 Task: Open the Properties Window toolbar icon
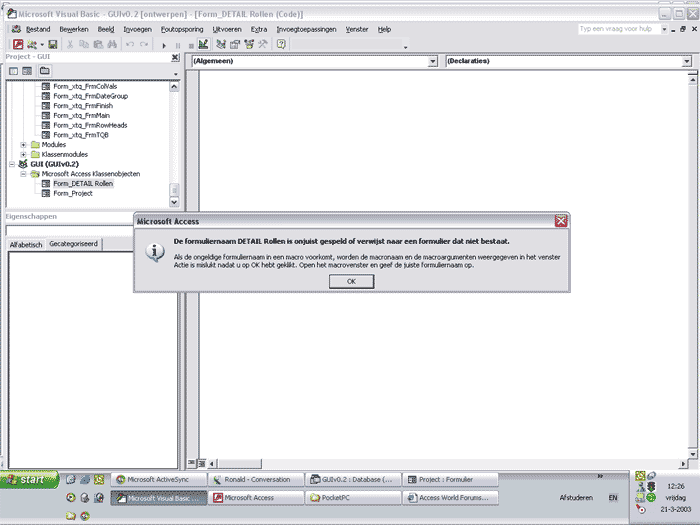coord(235,44)
